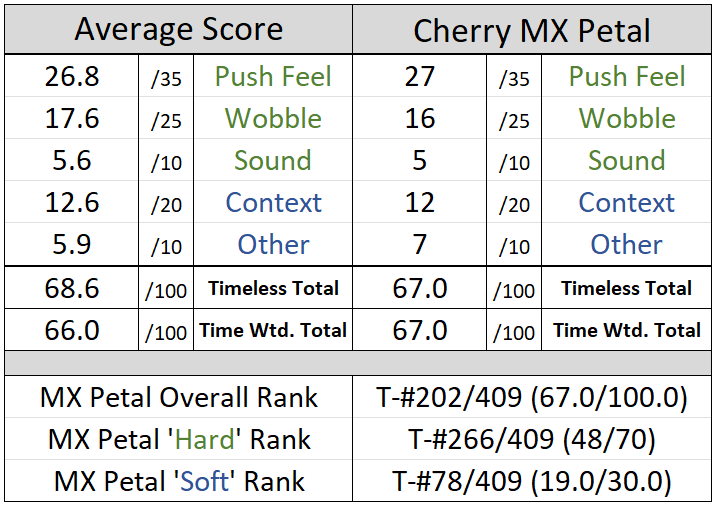Click the 67.0 Cherry MX Petal Timeless Total value
714x508 pixels.
tap(420, 288)
